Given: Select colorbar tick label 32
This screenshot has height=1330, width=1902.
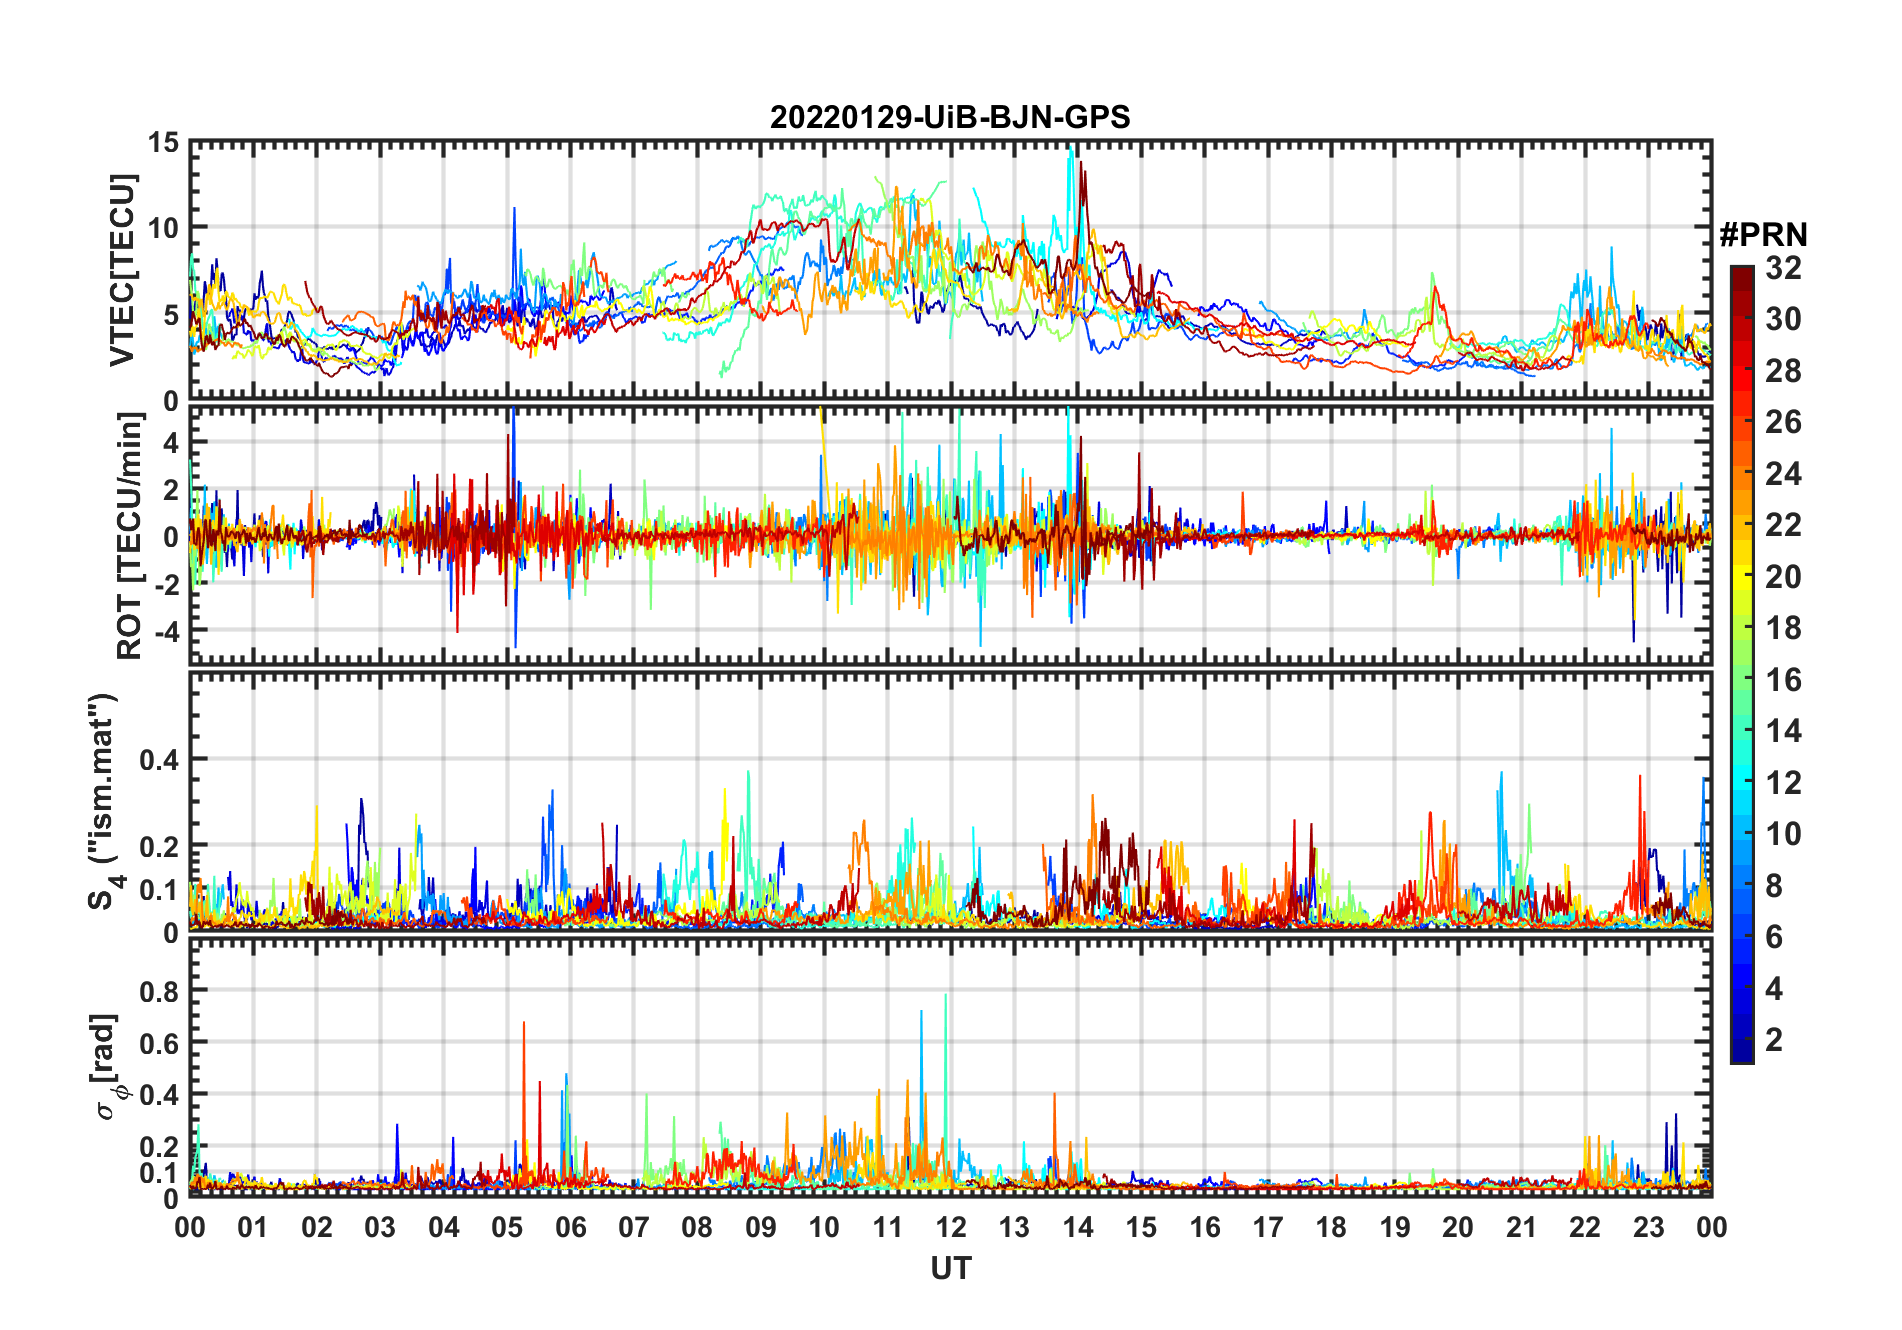Looking at the screenshot, I should coord(1783,268).
